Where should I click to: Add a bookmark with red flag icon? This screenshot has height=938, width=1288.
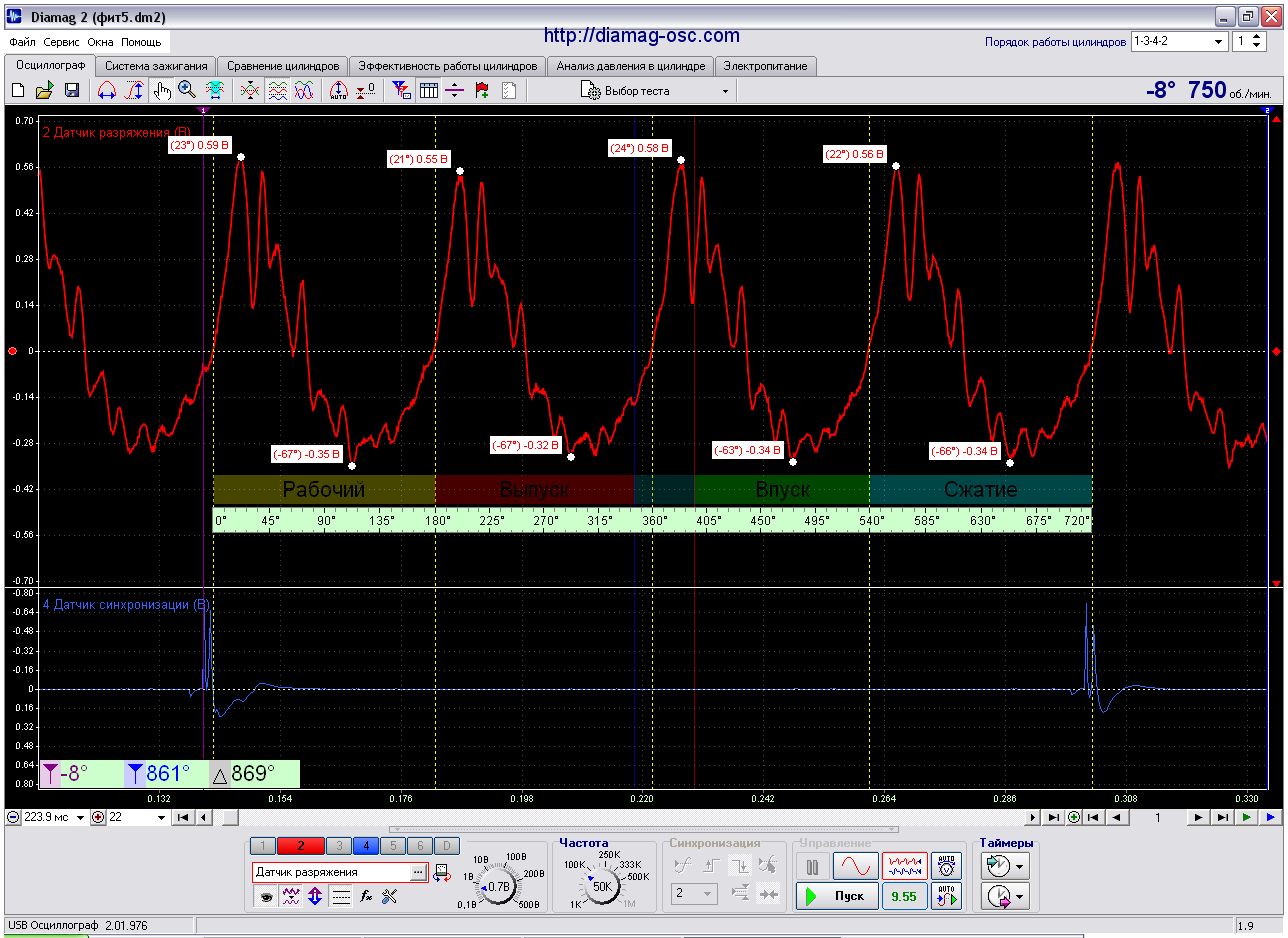click(482, 91)
